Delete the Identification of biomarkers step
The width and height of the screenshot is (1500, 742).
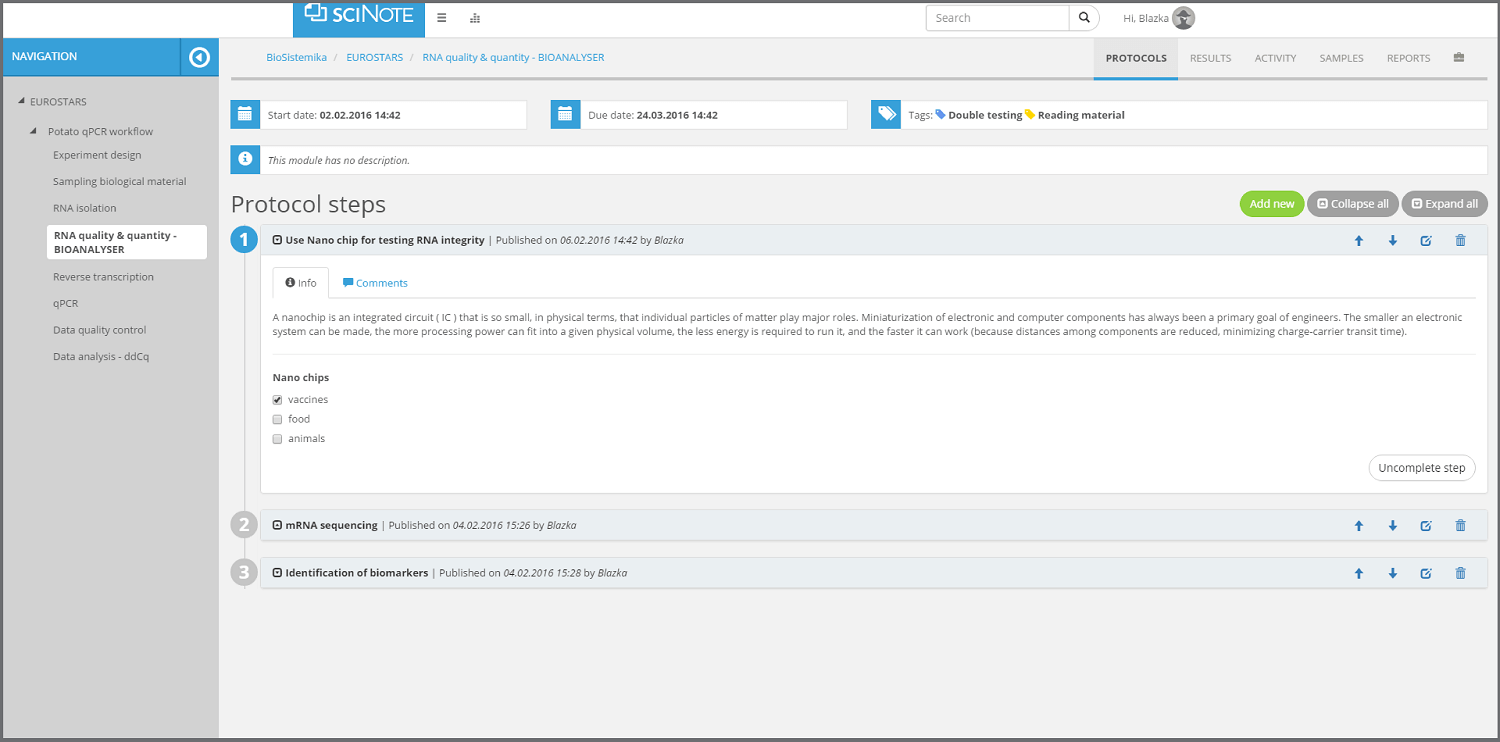click(x=1460, y=573)
